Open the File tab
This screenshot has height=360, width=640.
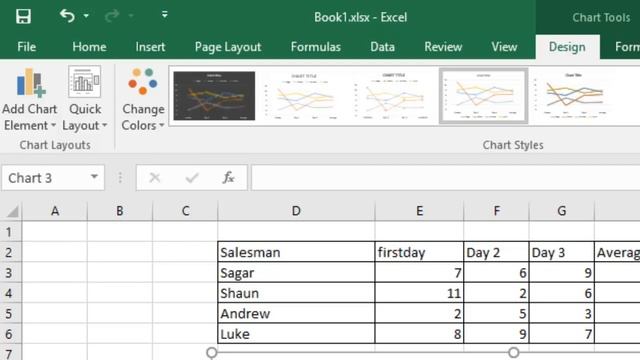27,47
